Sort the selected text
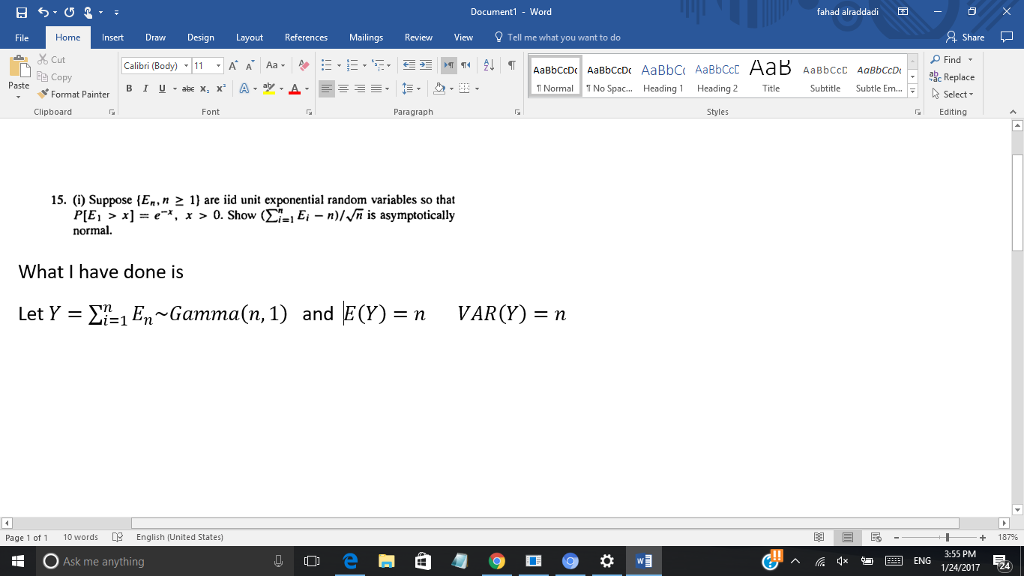Image resolution: width=1024 pixels, height=576 pixels. [x=488, y=64]
